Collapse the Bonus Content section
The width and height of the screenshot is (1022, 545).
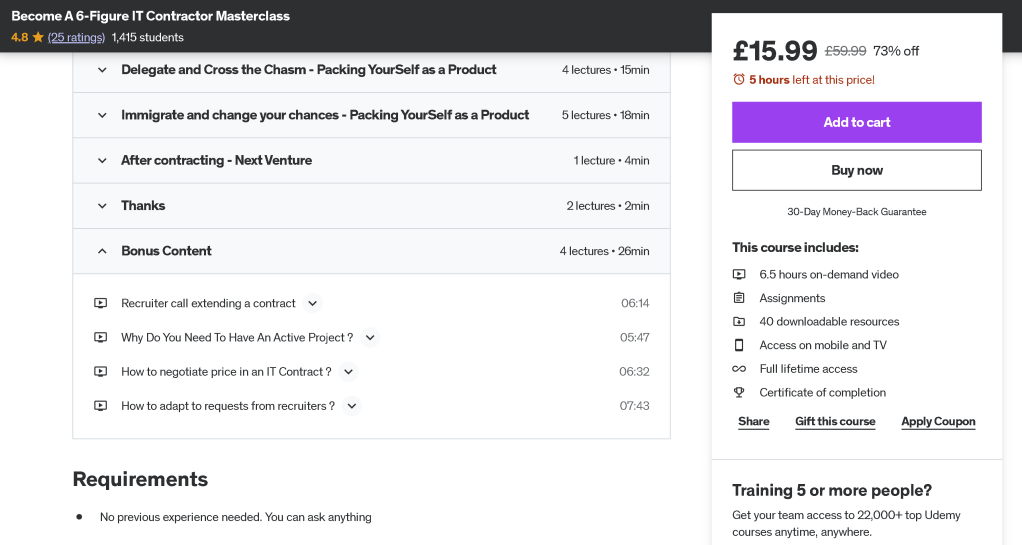point(372,251)
